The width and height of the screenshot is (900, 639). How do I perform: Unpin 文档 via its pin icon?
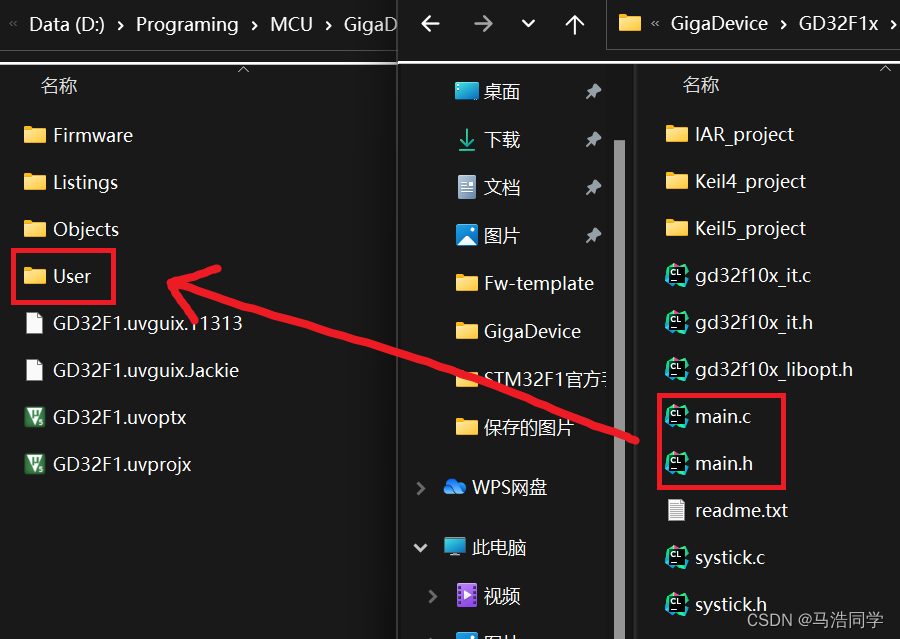pyautogui.click(x=593, y=187)
